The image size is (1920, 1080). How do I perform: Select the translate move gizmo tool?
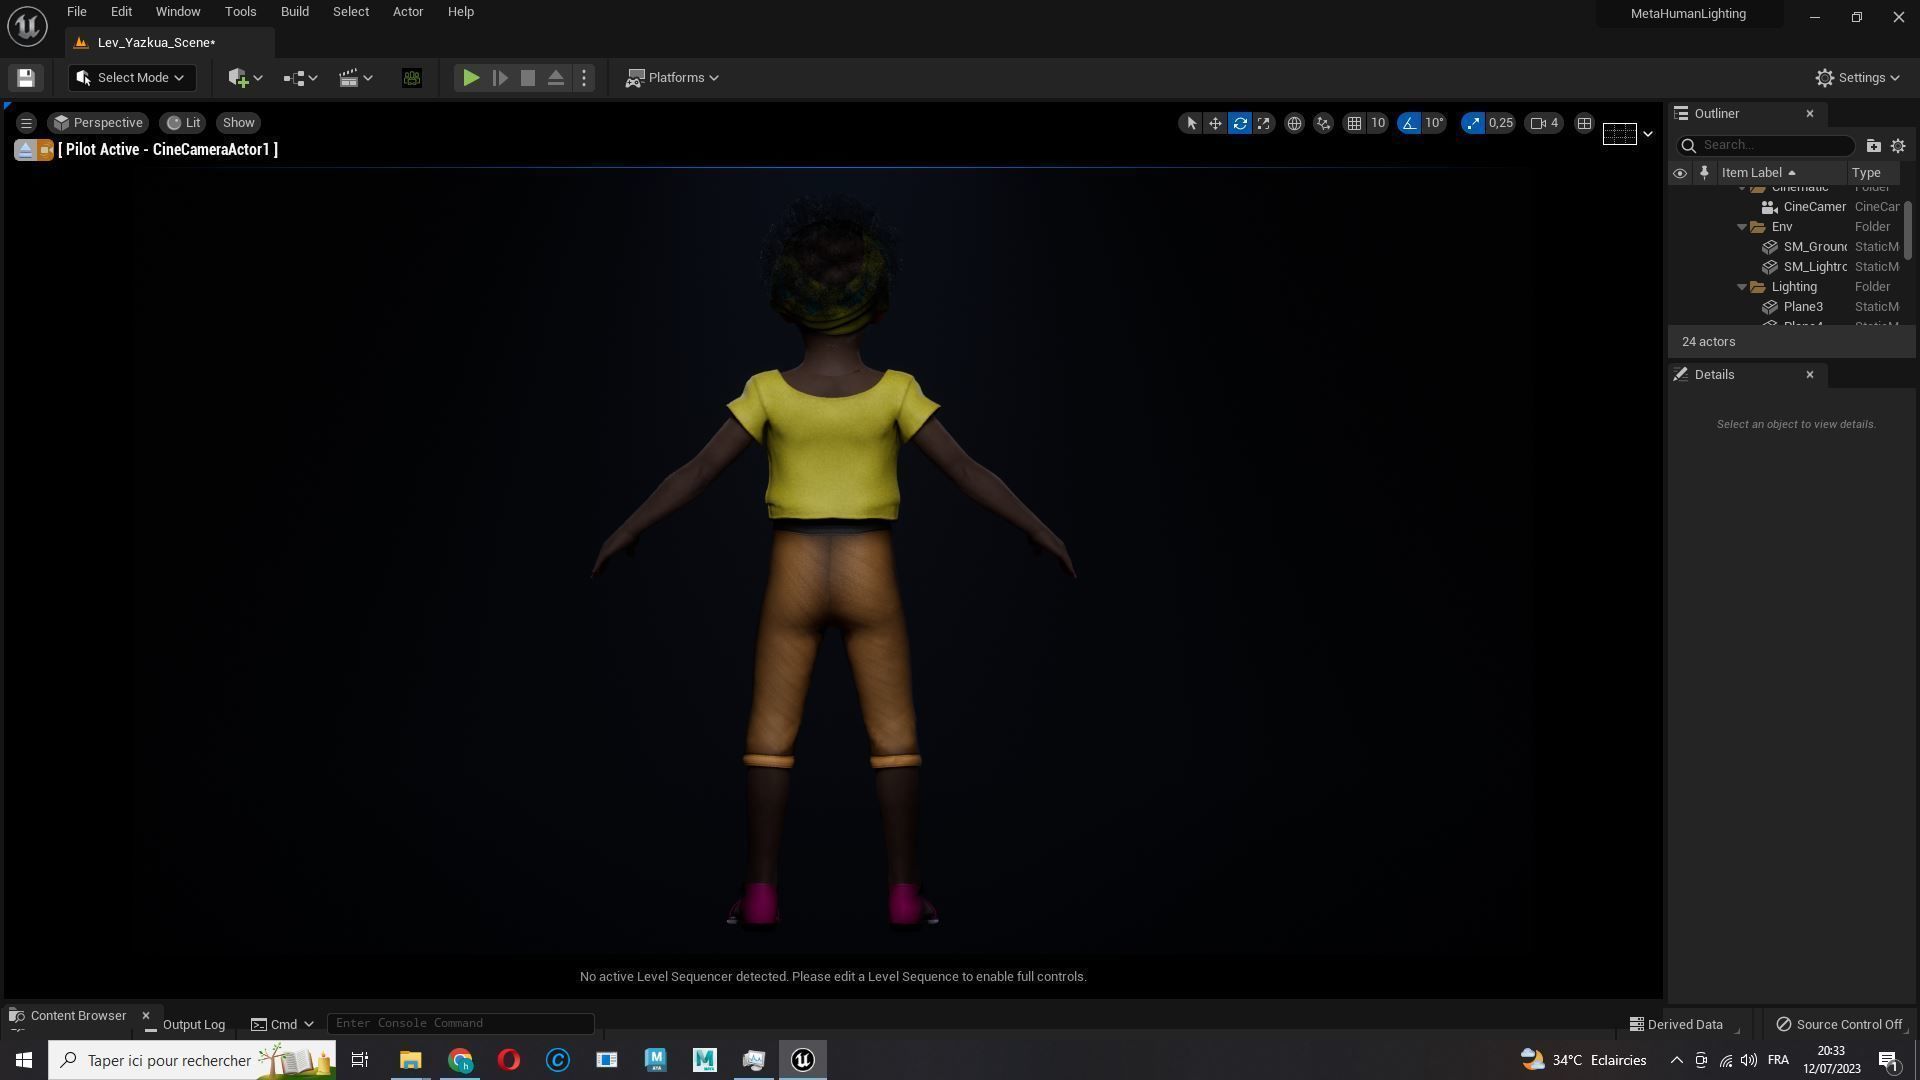pyautogui.click(x=1215, y=123)
